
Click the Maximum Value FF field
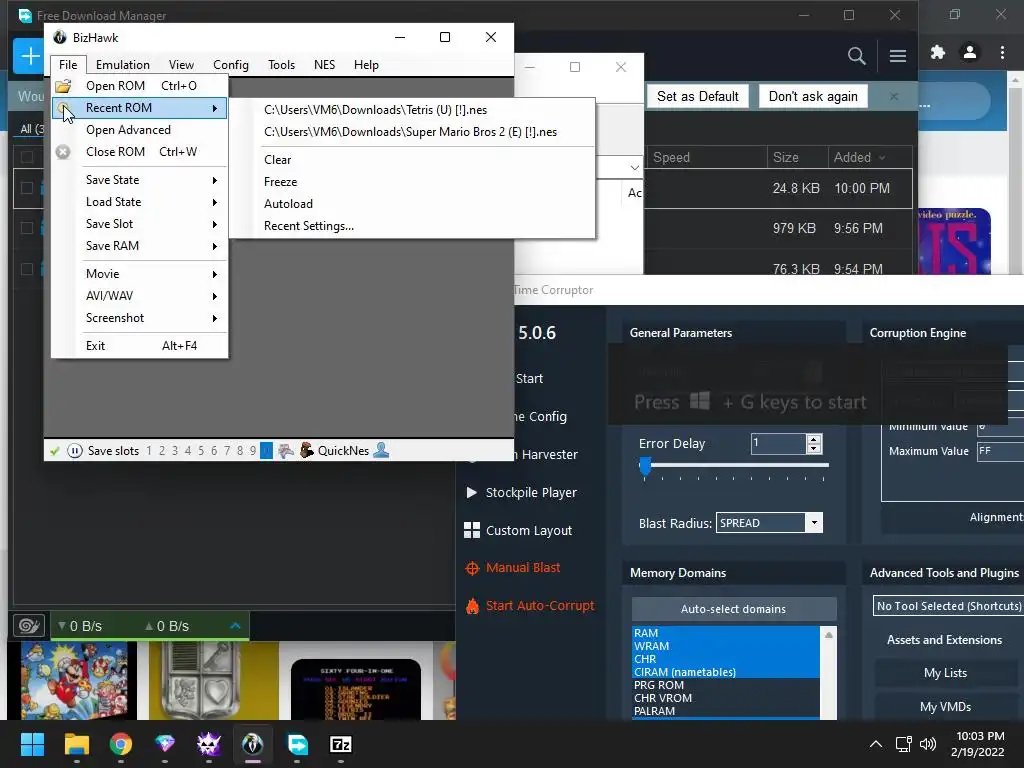point(1000,451)
